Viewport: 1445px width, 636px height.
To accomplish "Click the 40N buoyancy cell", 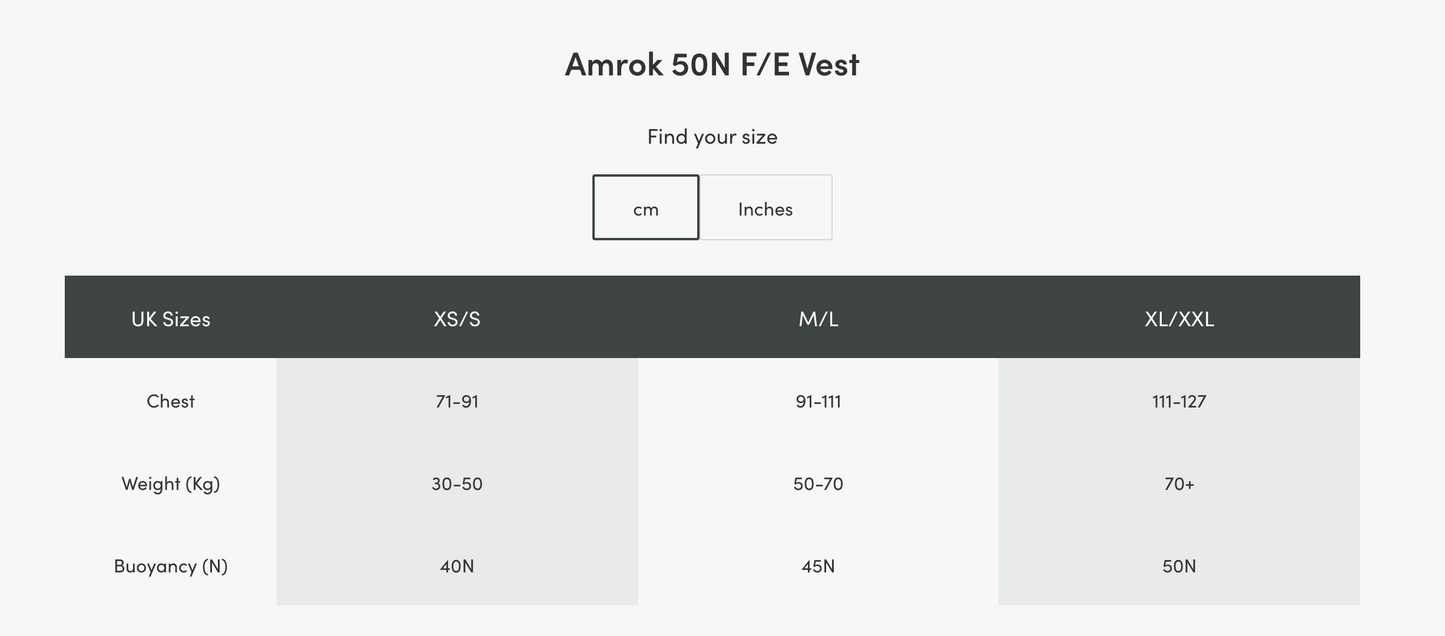I will (x=457, y=566).
